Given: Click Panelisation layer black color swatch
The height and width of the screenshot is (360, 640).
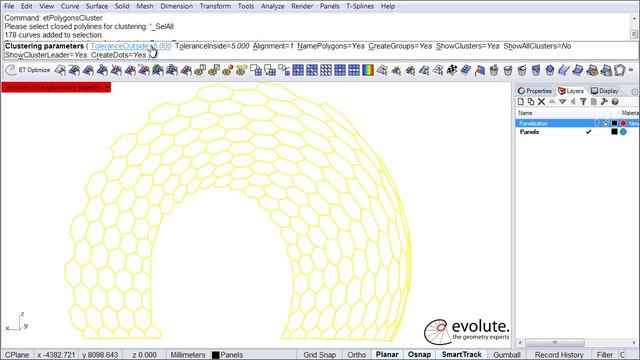Looking at the screenshot, I should tap(614, 123).
